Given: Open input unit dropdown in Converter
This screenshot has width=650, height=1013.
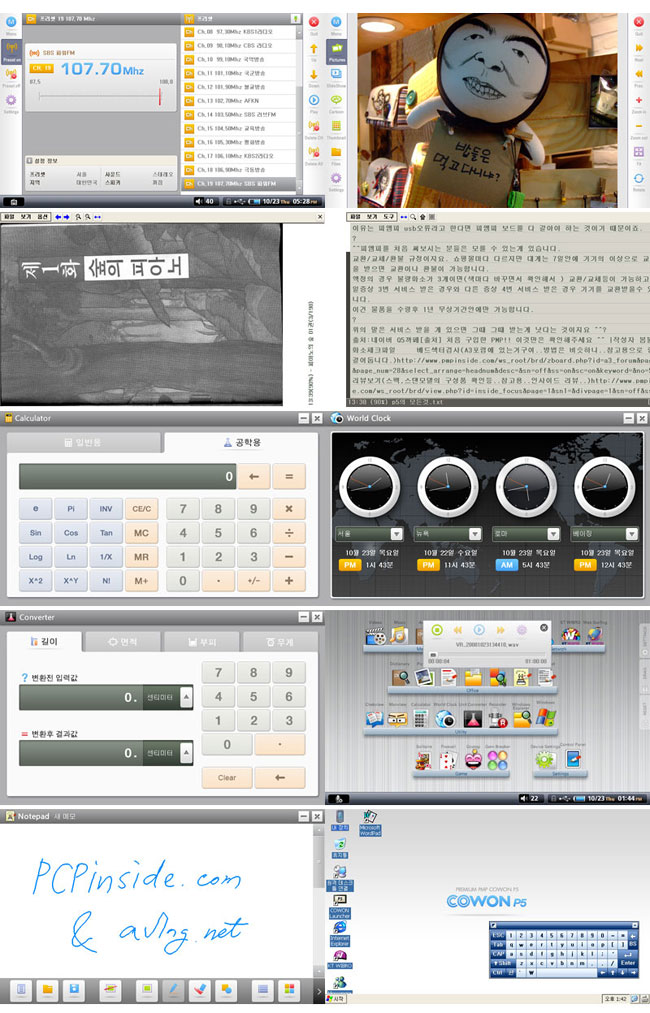Looking at the screenshot, I should [x=186, y=697].
